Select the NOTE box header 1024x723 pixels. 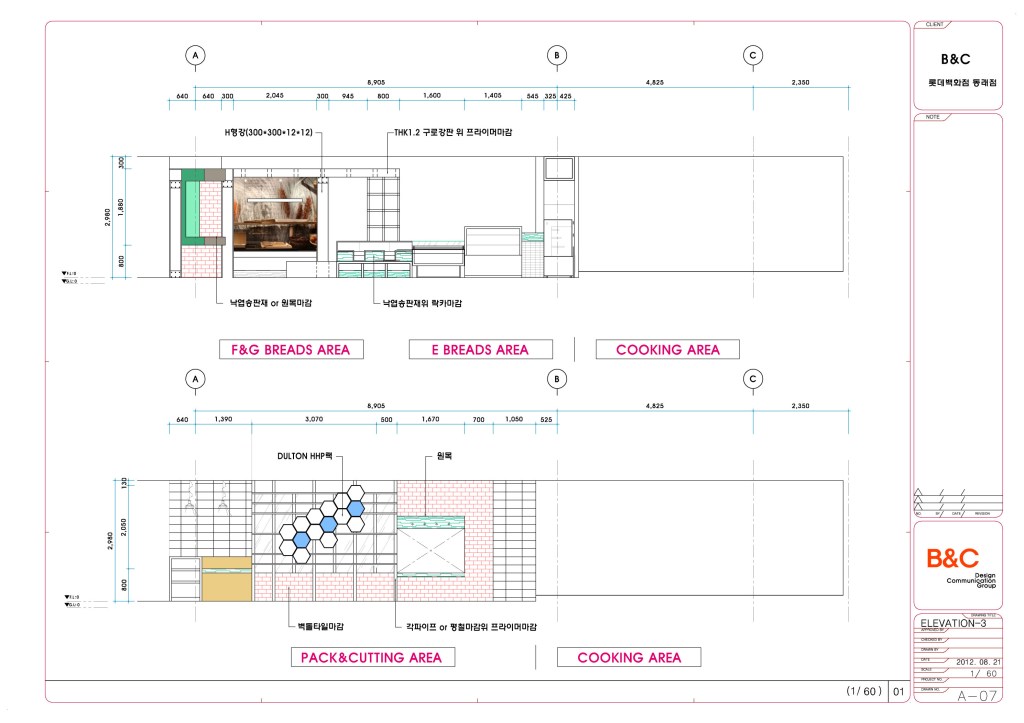[x=934, y=117]
